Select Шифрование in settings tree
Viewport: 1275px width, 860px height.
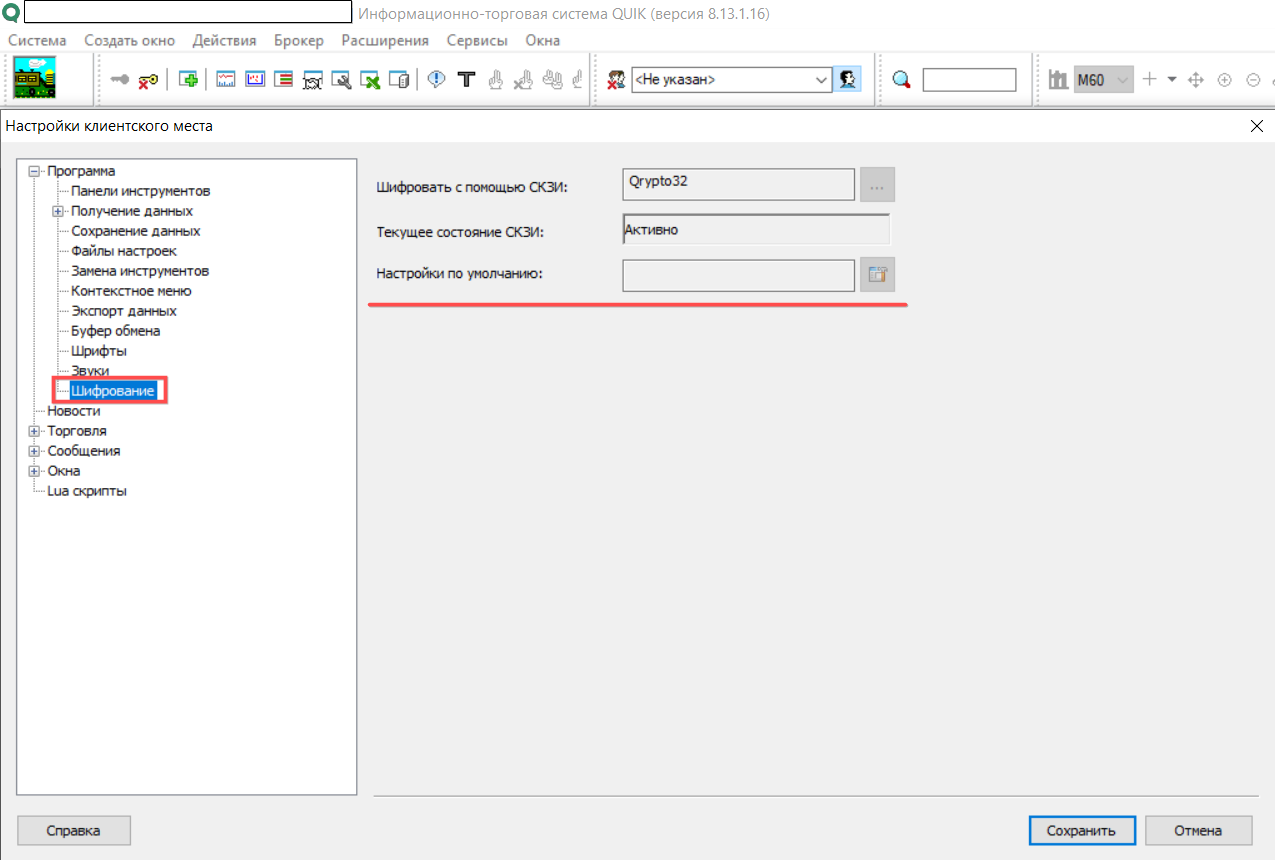[113, 391]
